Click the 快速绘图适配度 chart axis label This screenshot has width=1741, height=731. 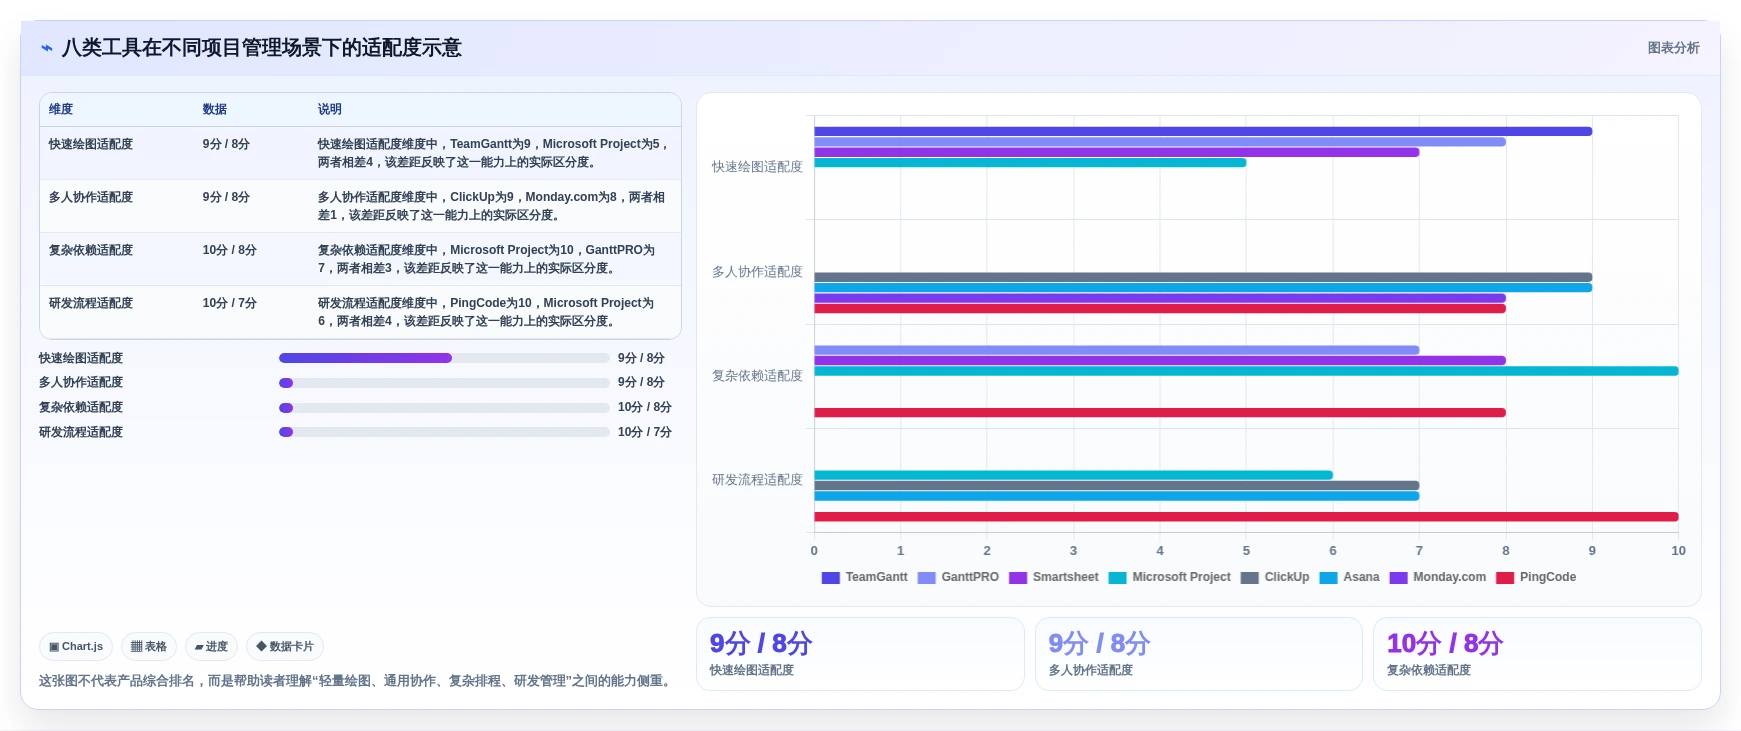[x=757, y=168]
